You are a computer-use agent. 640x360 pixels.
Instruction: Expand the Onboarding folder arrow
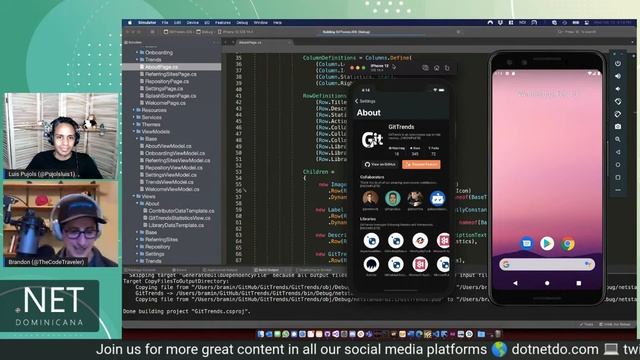pyautogui.click(x=137, y=53)
